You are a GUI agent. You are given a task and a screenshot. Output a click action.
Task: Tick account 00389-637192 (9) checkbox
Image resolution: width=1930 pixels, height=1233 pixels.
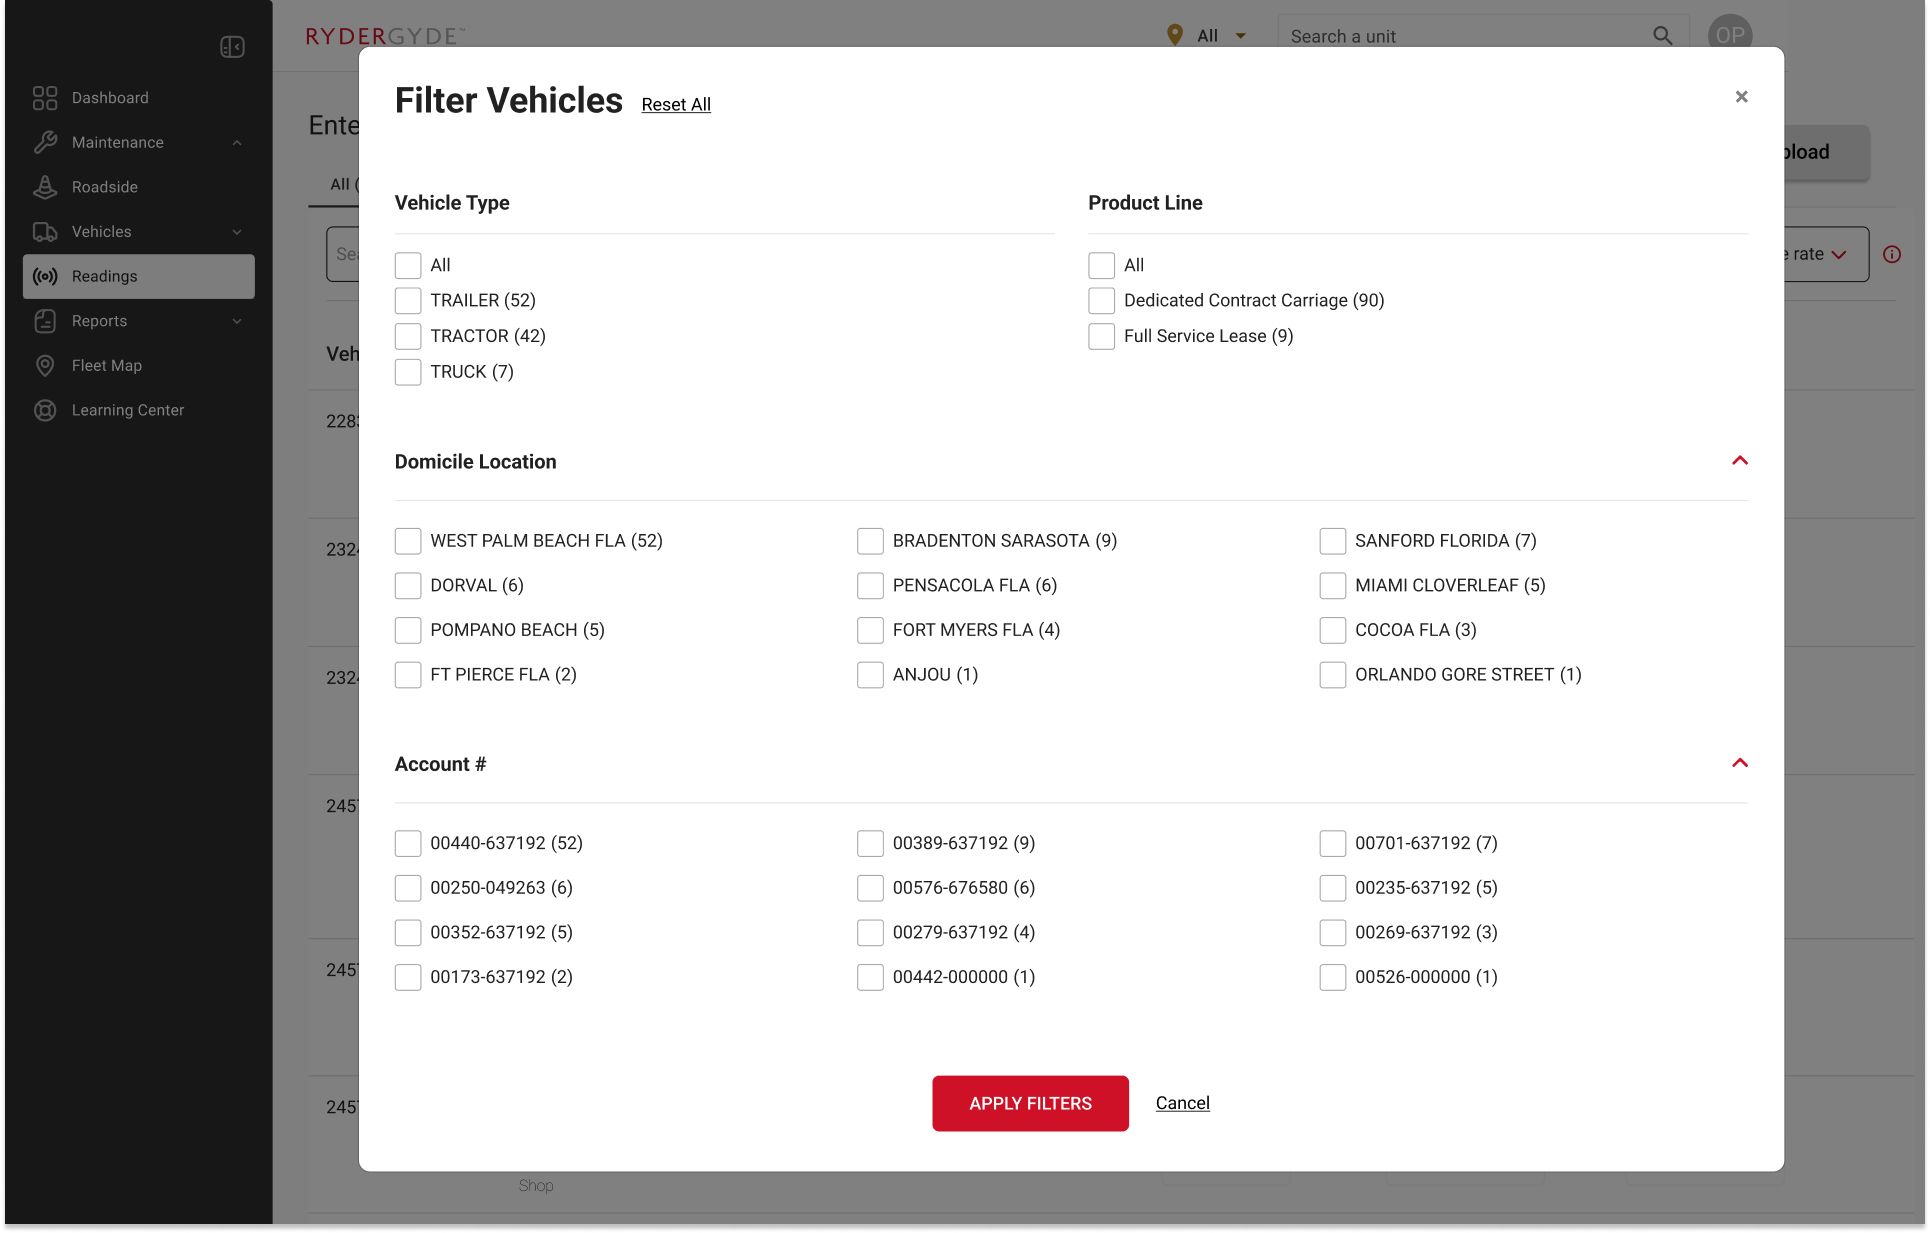pos(870,844)
